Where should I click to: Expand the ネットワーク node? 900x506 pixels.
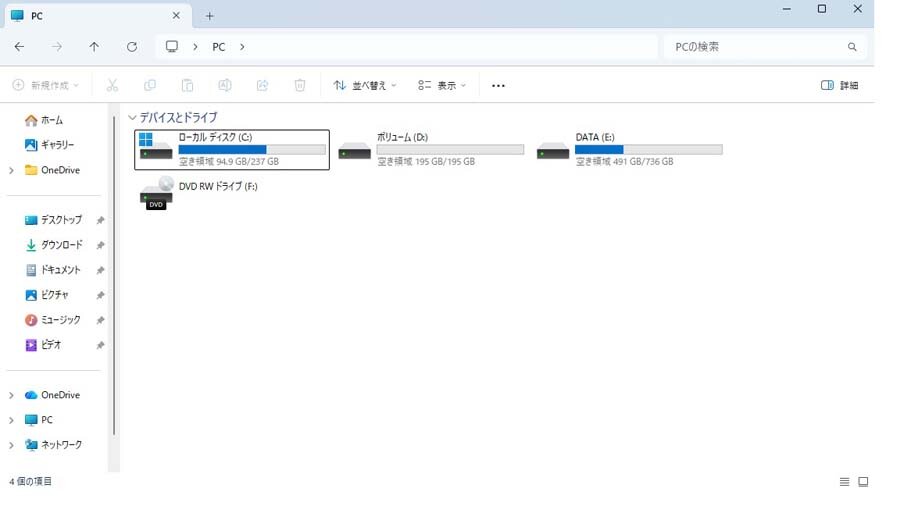click(11, 445)
